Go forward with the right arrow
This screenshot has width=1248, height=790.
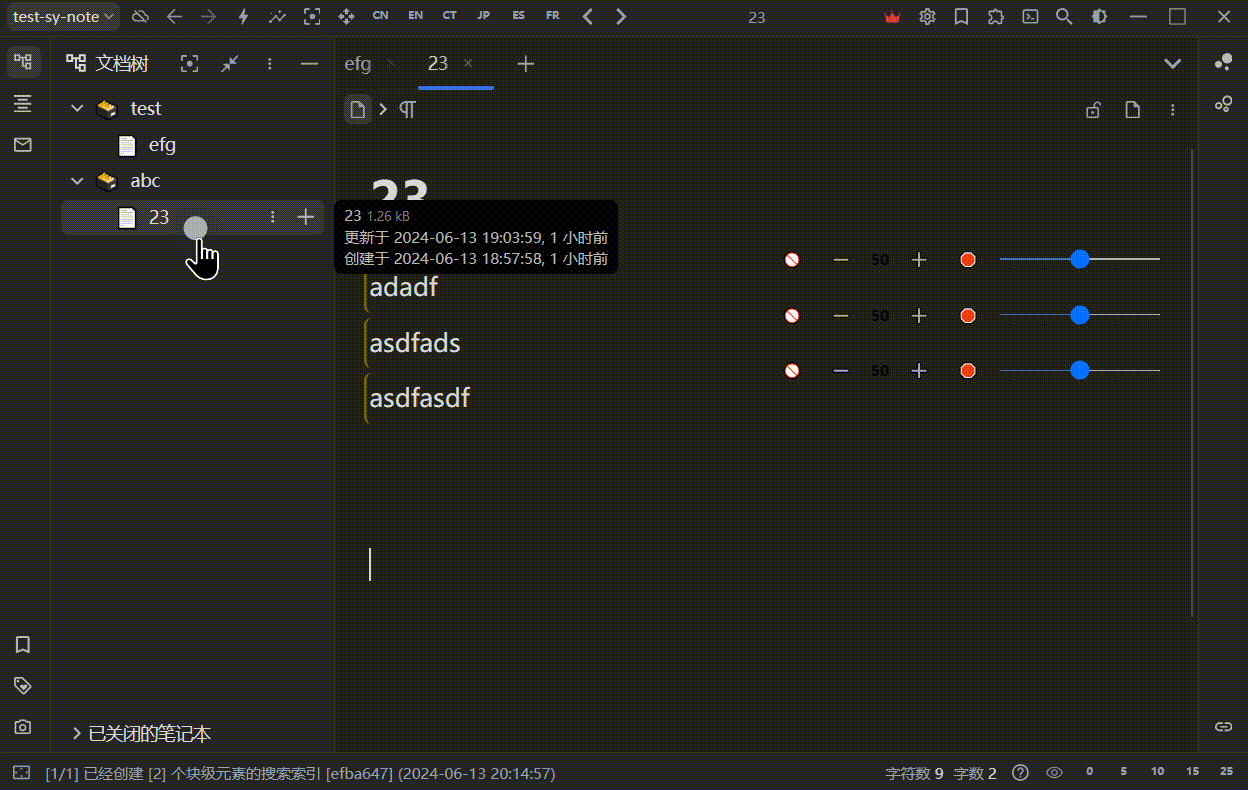[x=208, y=17]
